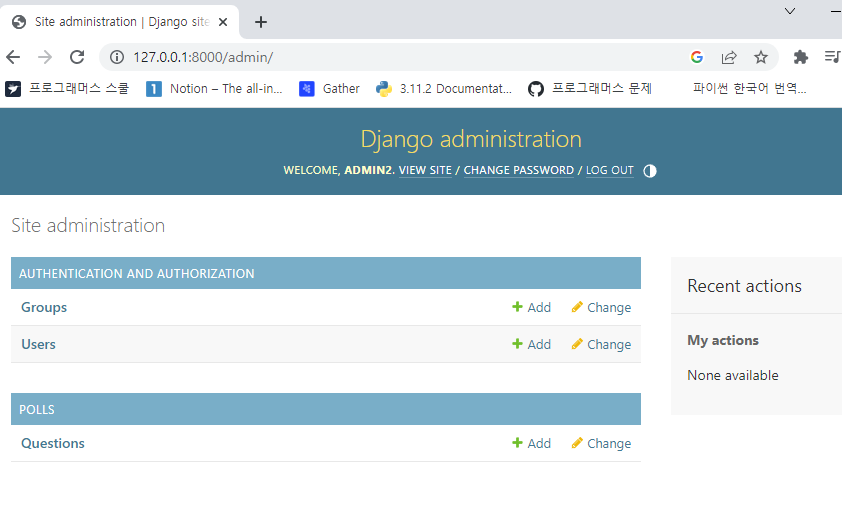Select the Site administration browser tab

[x=119, y=22]
